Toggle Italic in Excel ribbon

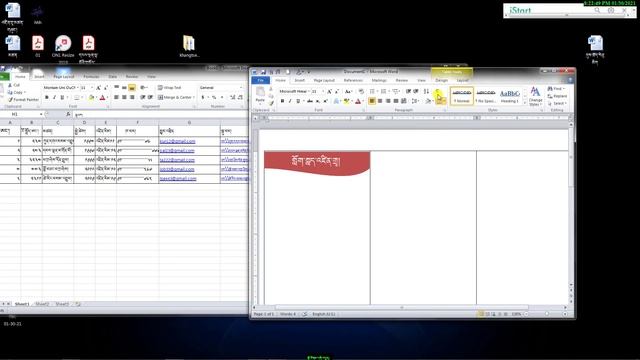click(x=54, y=97)
